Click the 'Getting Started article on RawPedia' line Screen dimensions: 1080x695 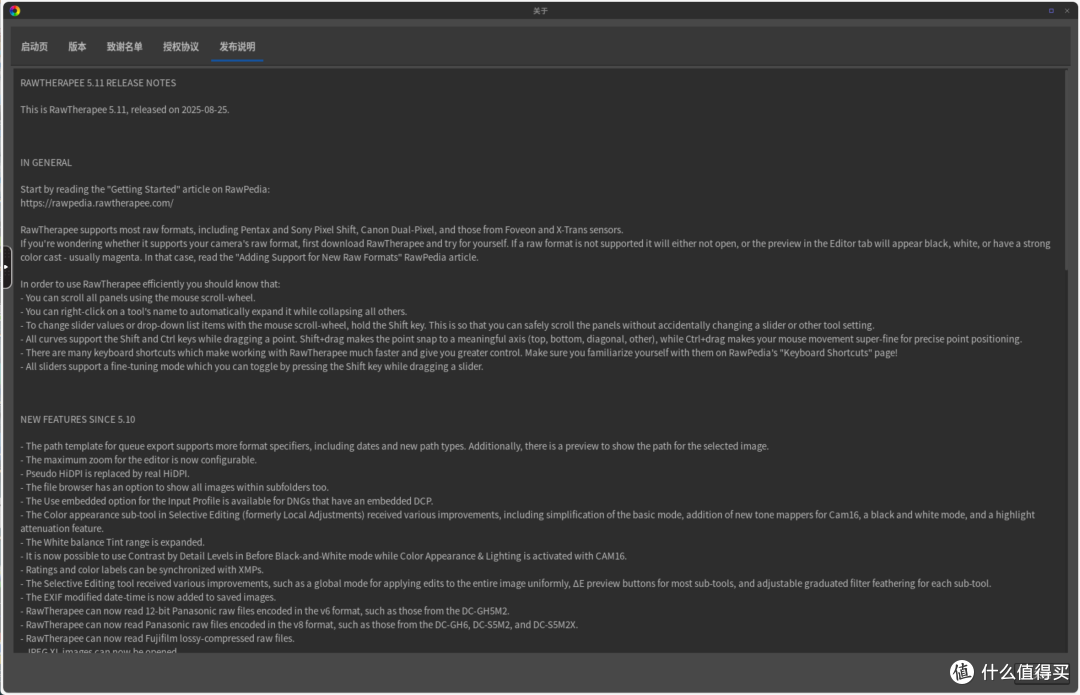tap(145, 189)
